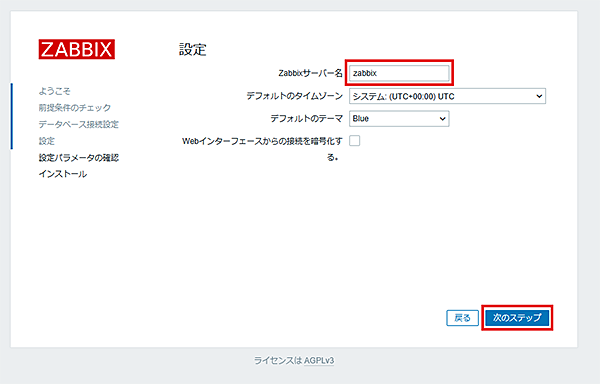Open the デフォルトのタイムゾーン dropdown
The width and height of the screenshot is (600, 384).
pyautogui.click(x=447, y=96)
